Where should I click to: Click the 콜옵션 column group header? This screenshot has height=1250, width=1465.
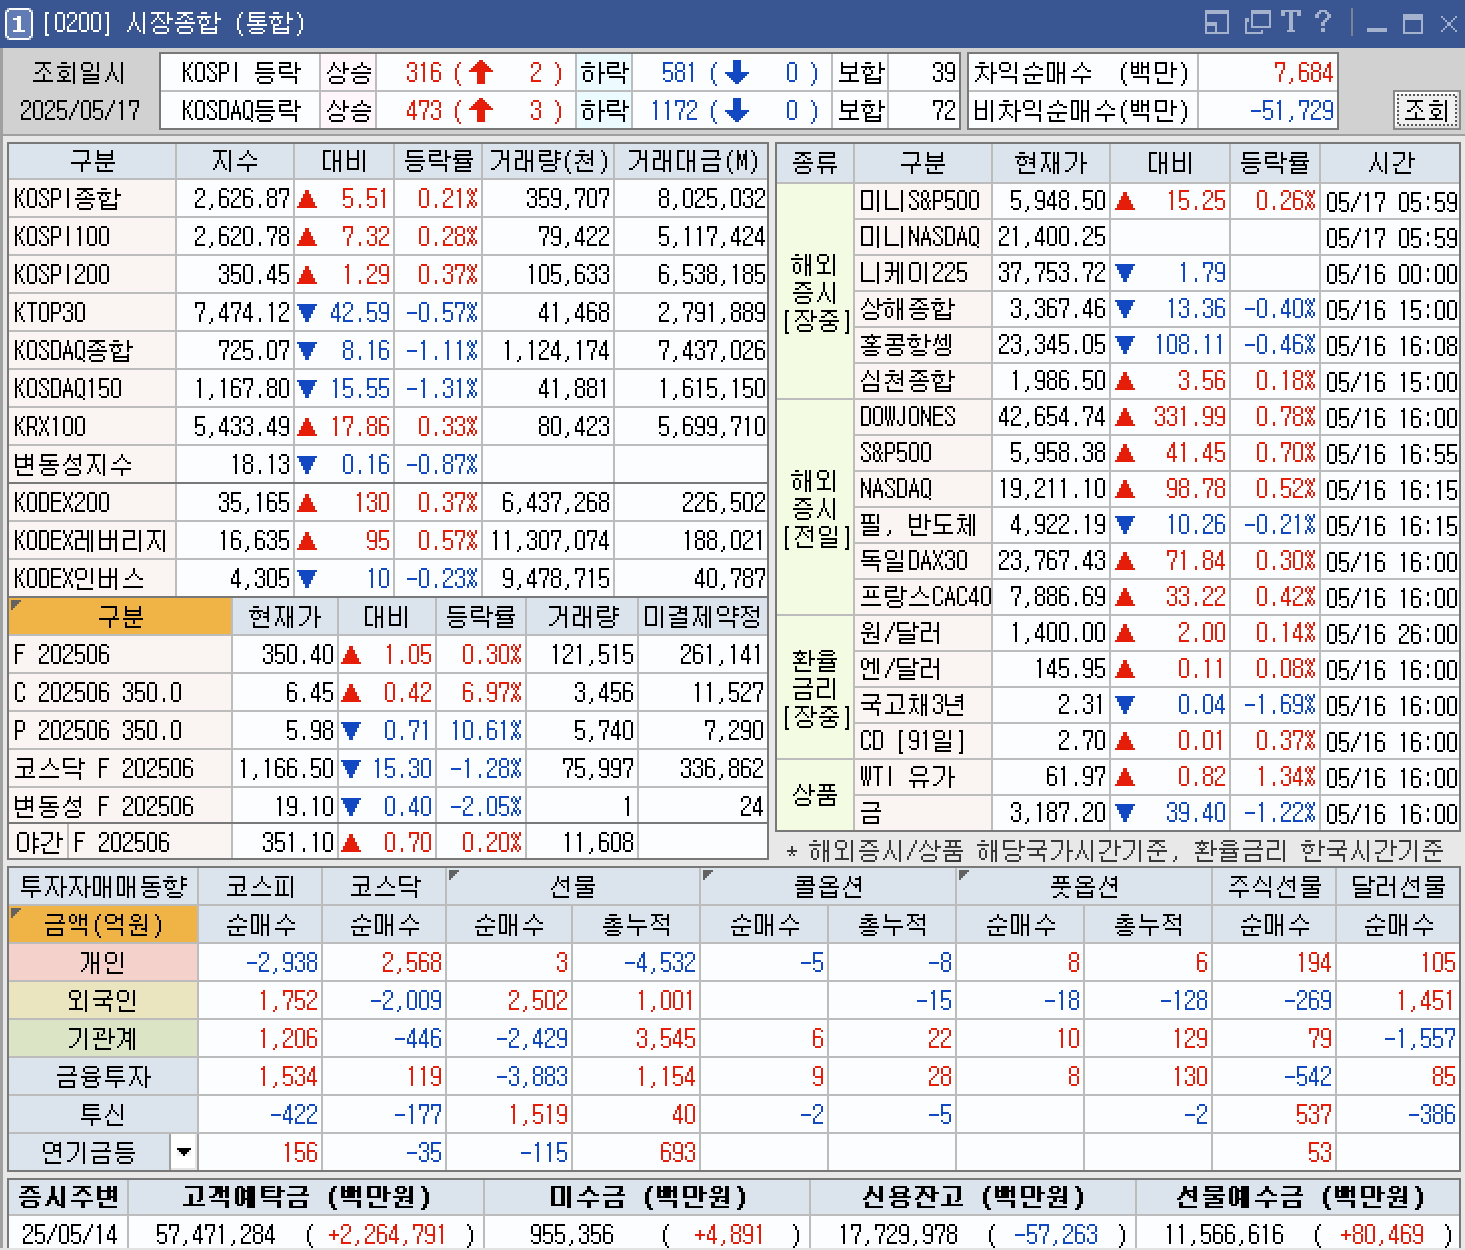pos(828,886)
